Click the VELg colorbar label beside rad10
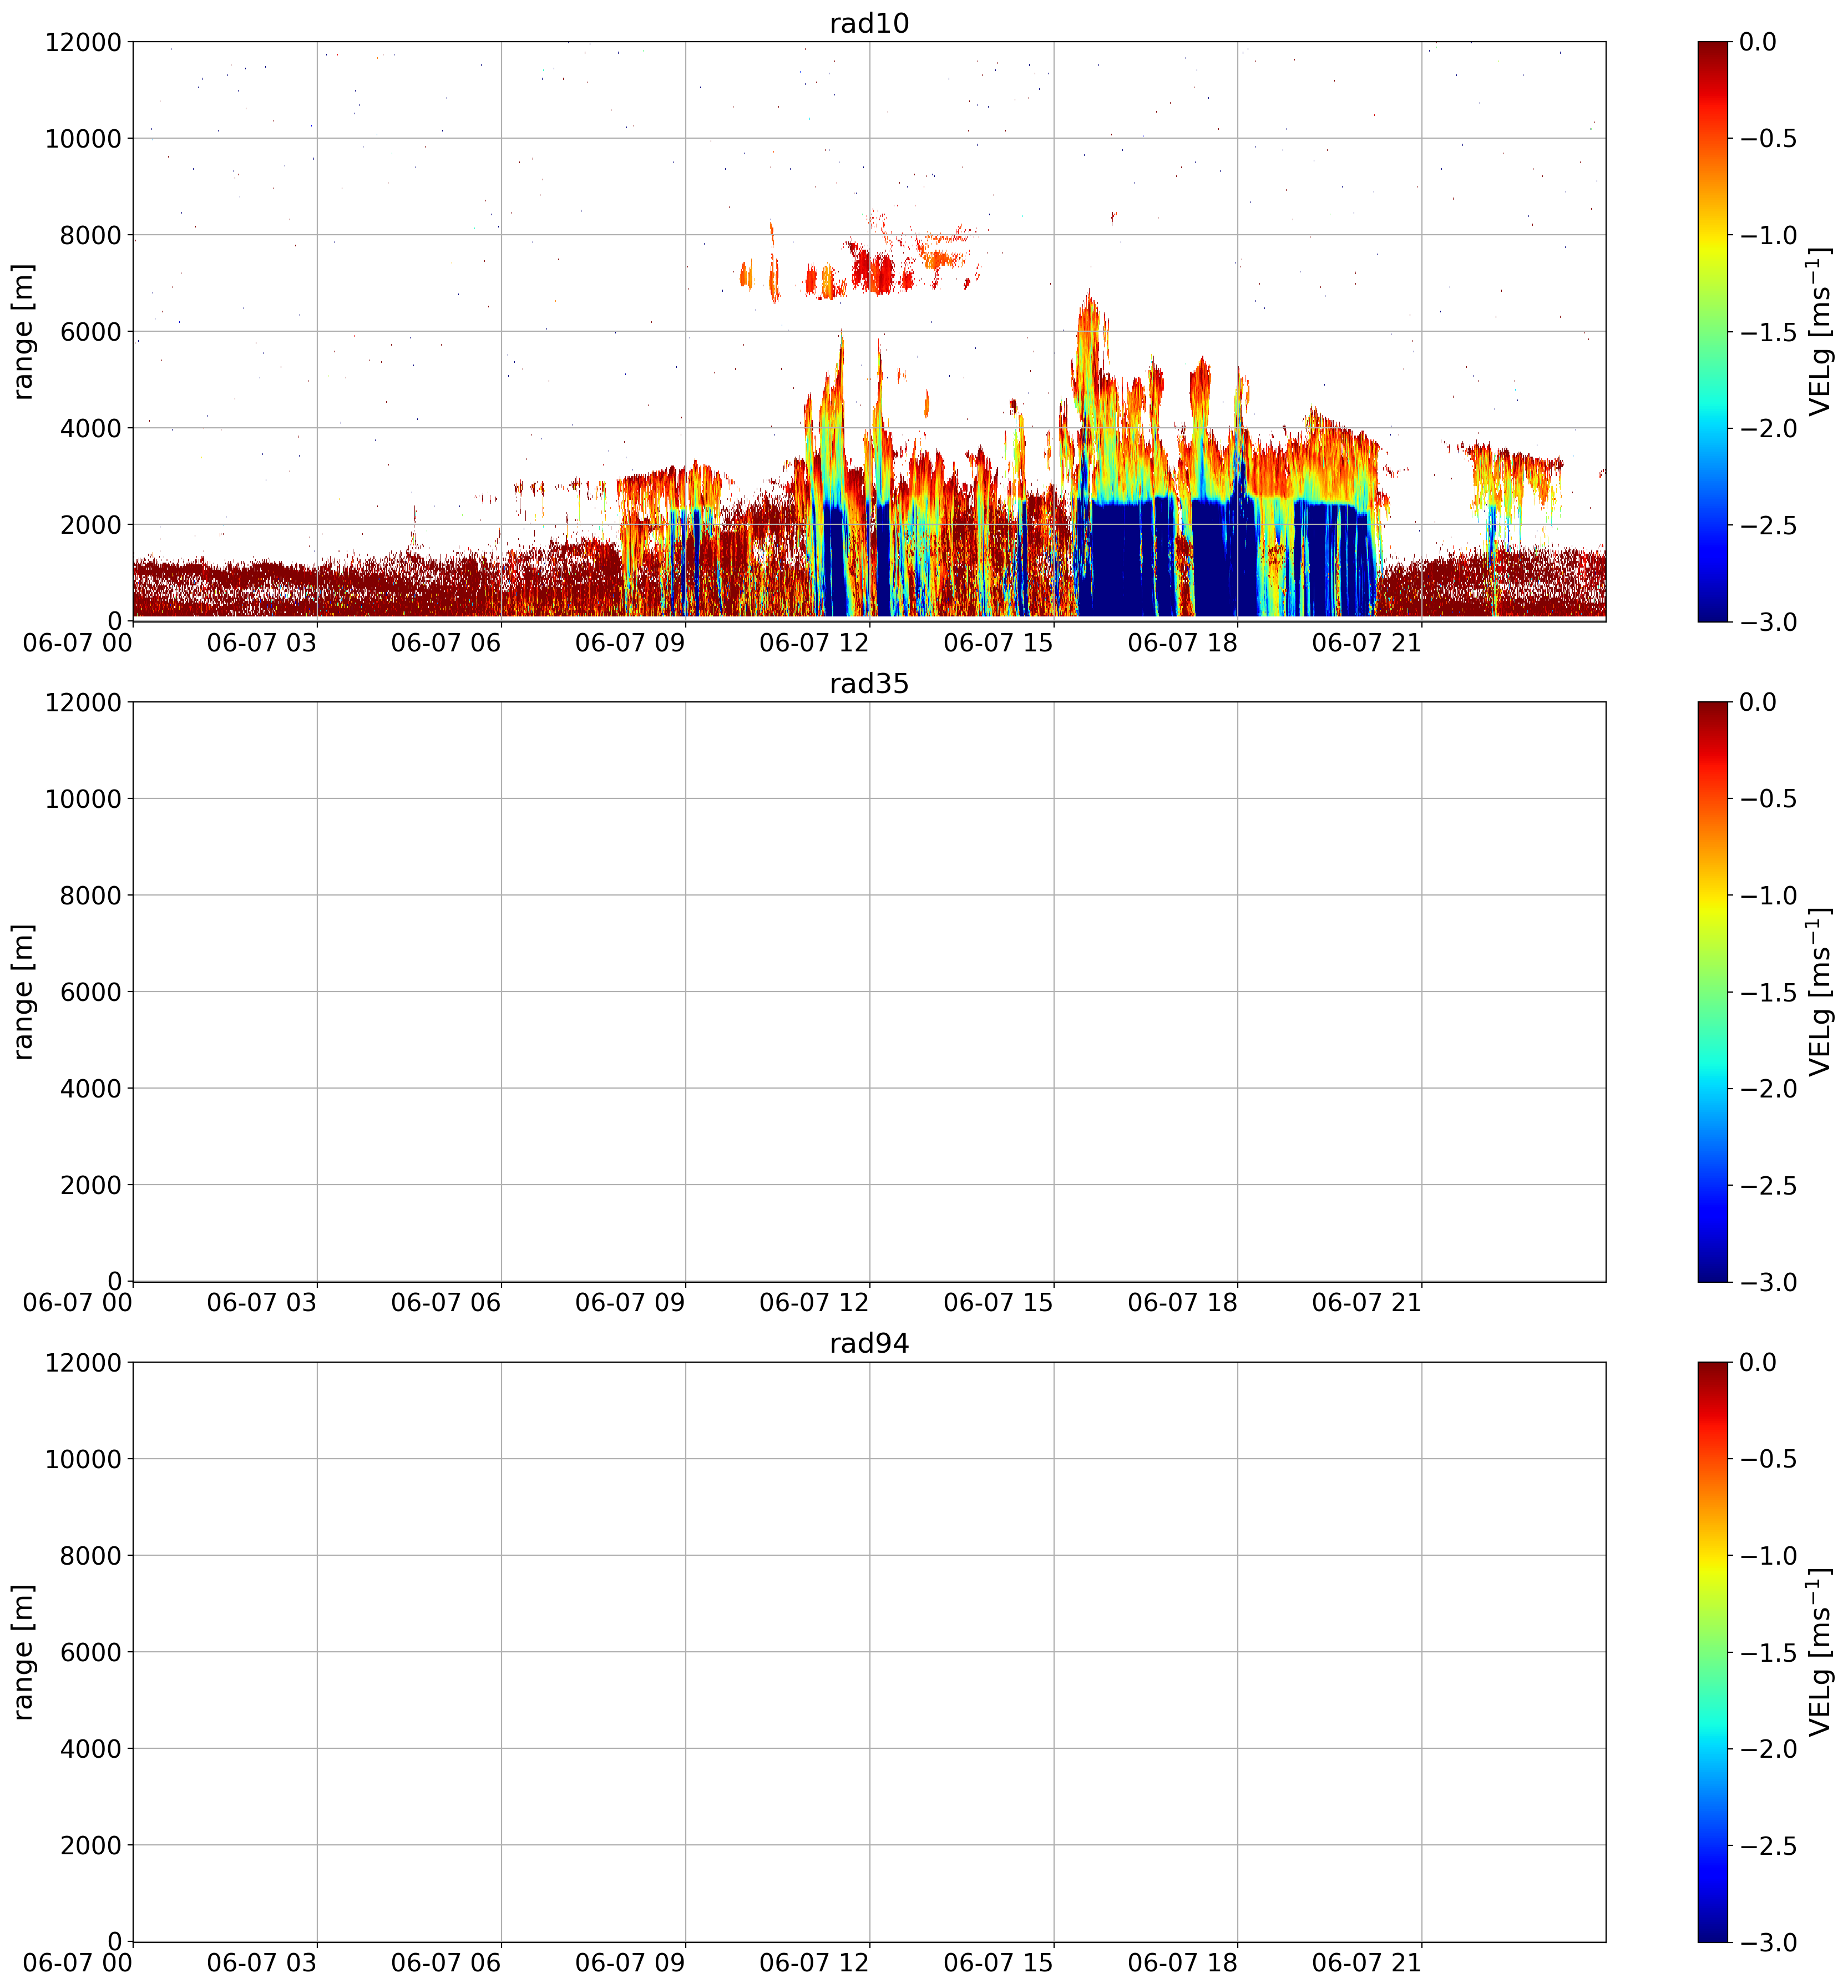This screenshot has width=1848, height=1988. click(x=1820, y=331)
